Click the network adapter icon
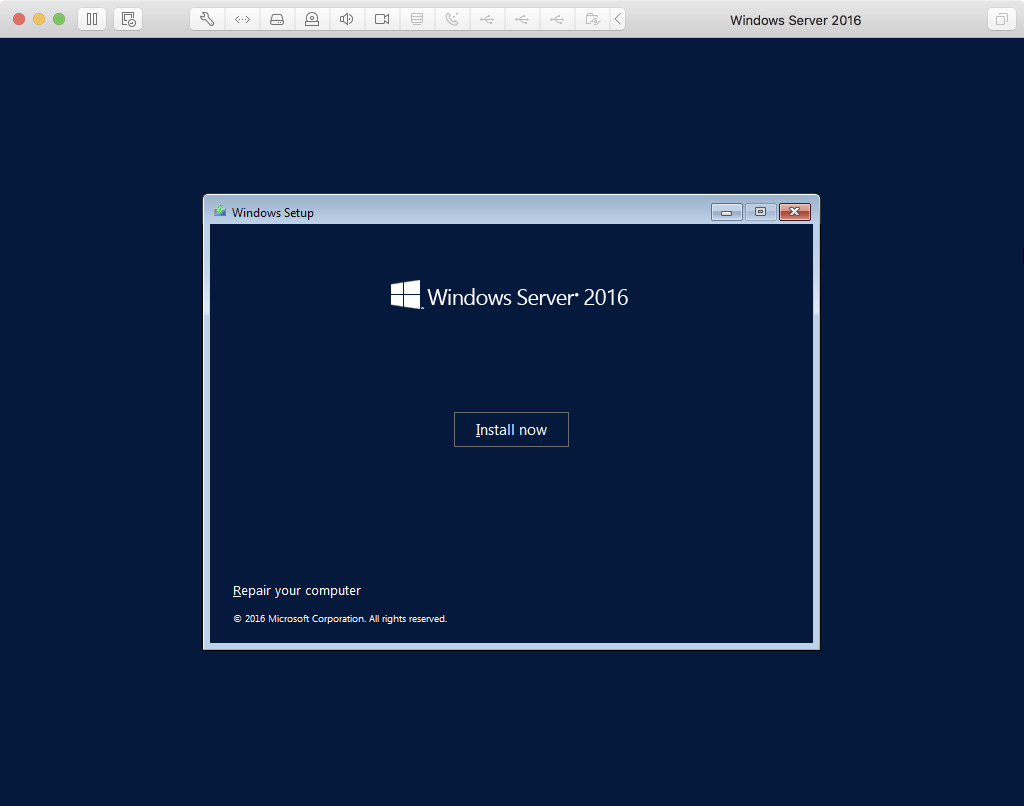1024x806 pixels. [x=242, y=19]
